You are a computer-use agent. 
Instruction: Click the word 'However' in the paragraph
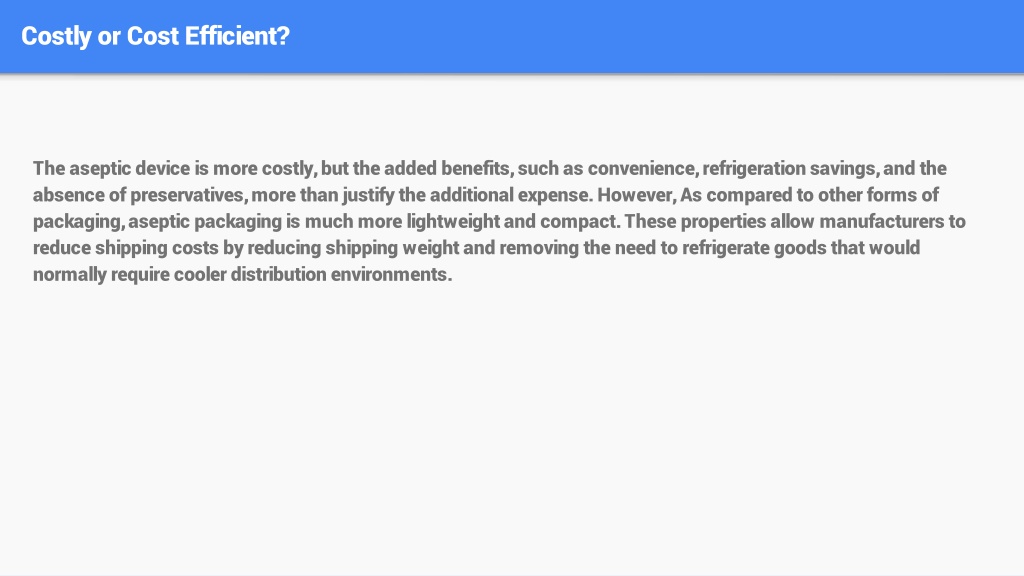point(637,195)
